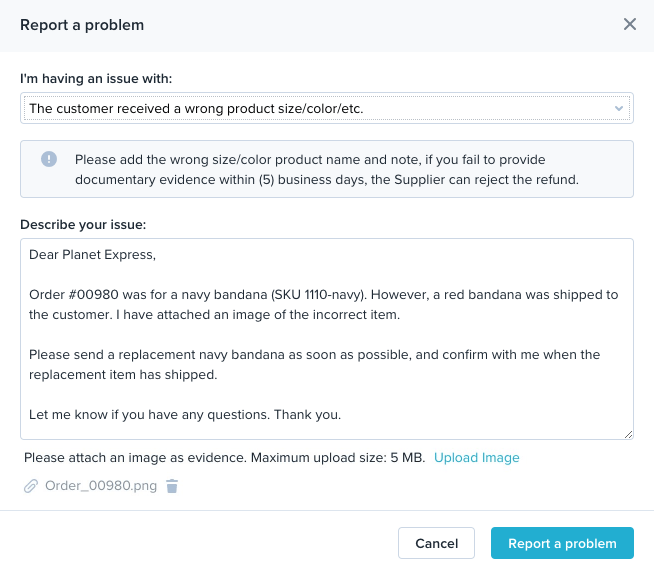
Task: Submit with the blue Report a problem button
Action: 562,544
